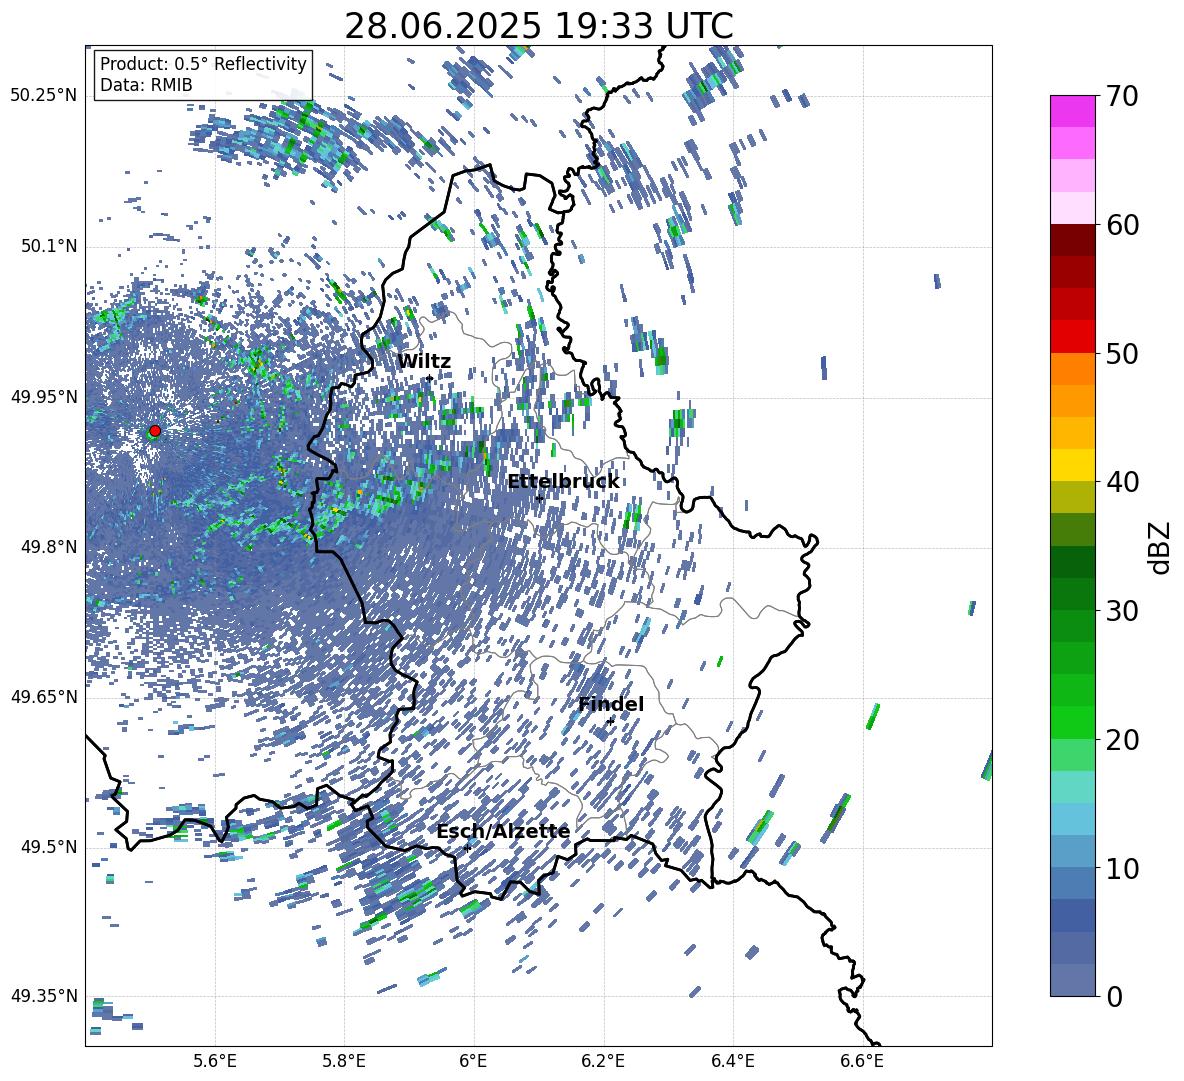Click the red radar site marker
This screenshot has height=1081, width=1184.
[155, 430]
